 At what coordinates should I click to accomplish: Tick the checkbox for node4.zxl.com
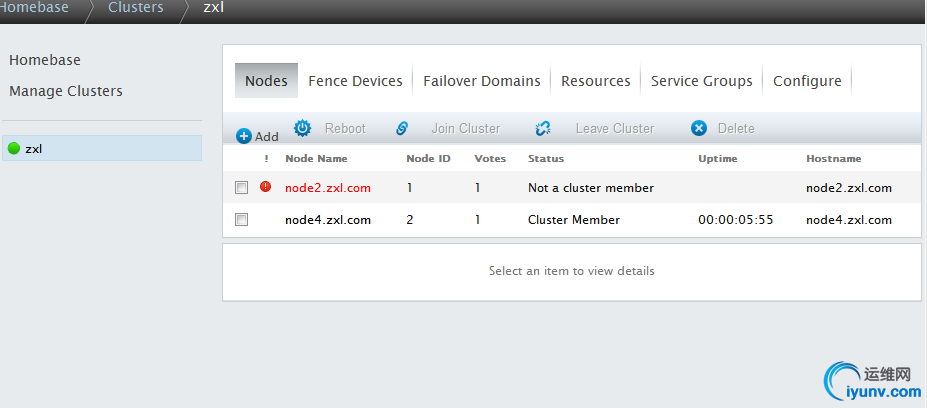click(x=241, y=220)
